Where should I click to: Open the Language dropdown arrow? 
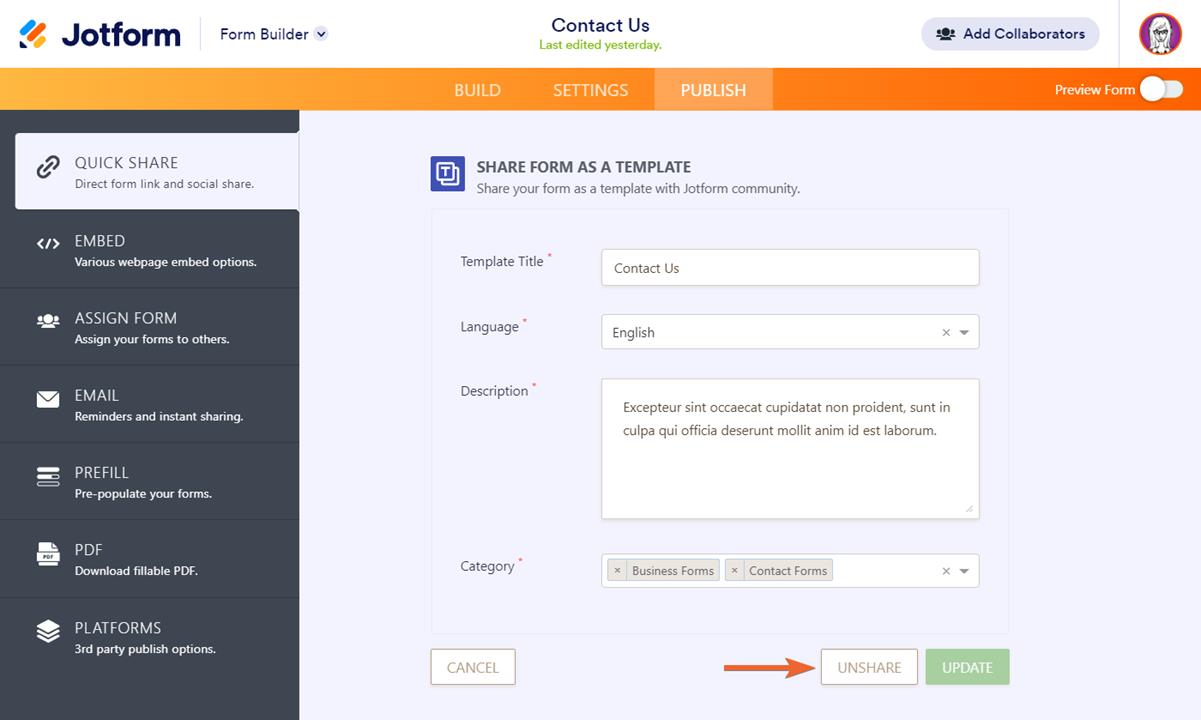[965, 332]
